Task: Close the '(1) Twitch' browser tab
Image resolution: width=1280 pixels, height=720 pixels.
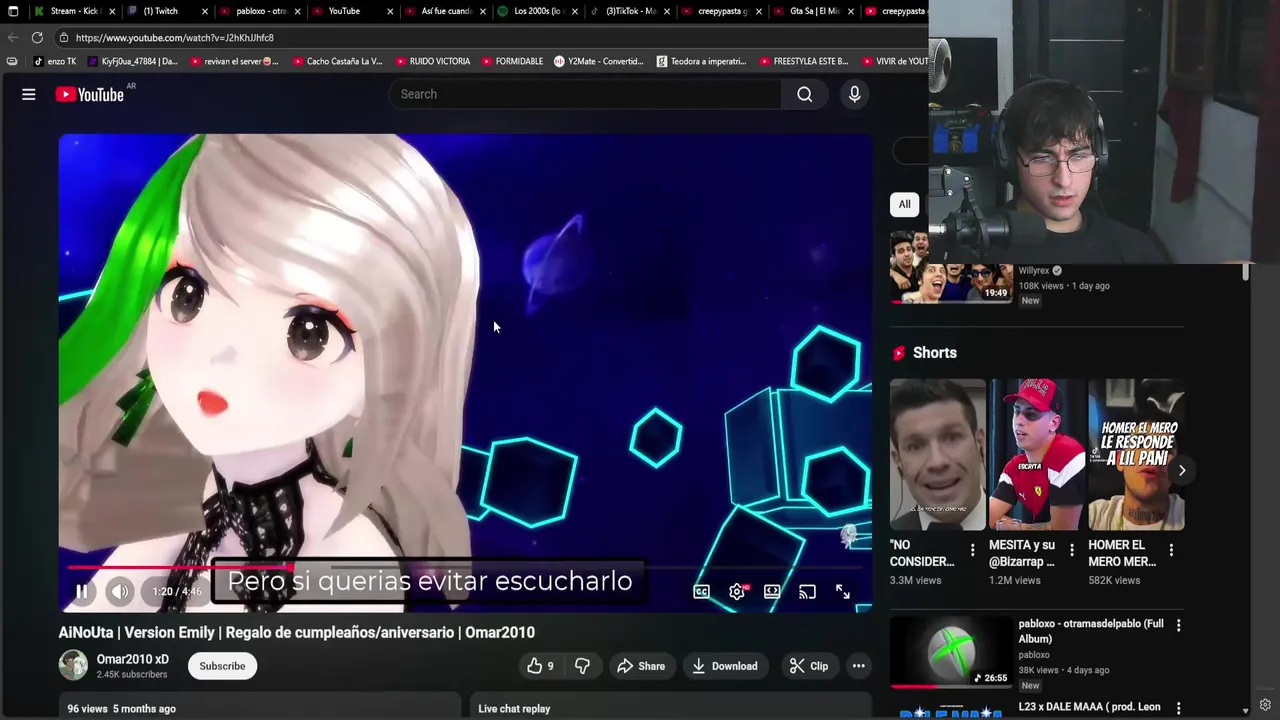Action: [205, 11]
